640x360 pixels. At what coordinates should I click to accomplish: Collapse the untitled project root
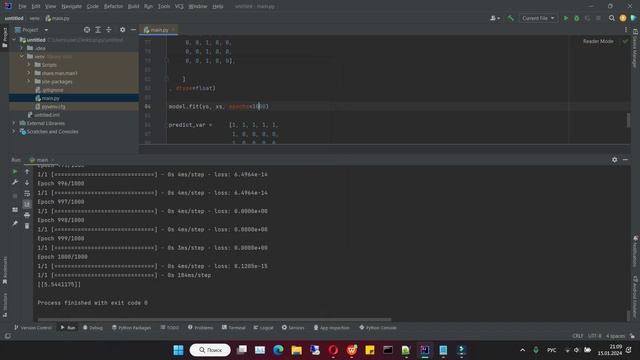pyautogui.click(x=14, y=40)
